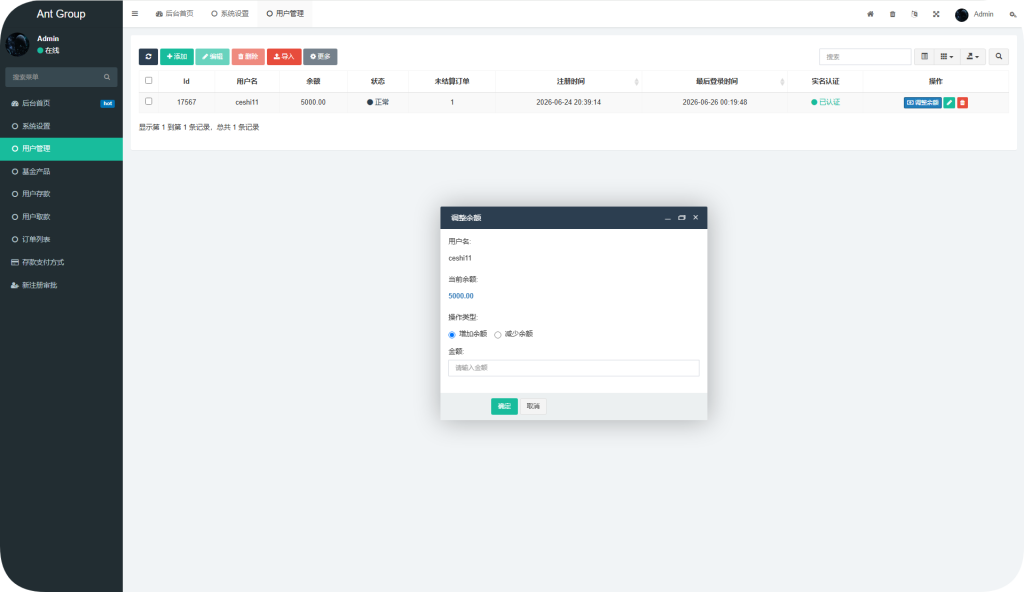Click the 5000.00 current balance value in dialog
Viewport: 1024px width, 592px height.
(460, 296)
